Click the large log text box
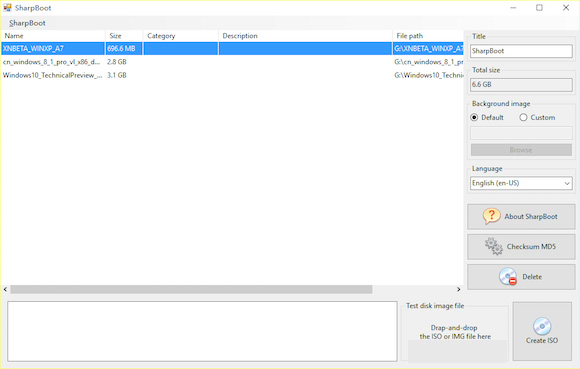Viewport: 580px width, 369px height. coord(202,331)
